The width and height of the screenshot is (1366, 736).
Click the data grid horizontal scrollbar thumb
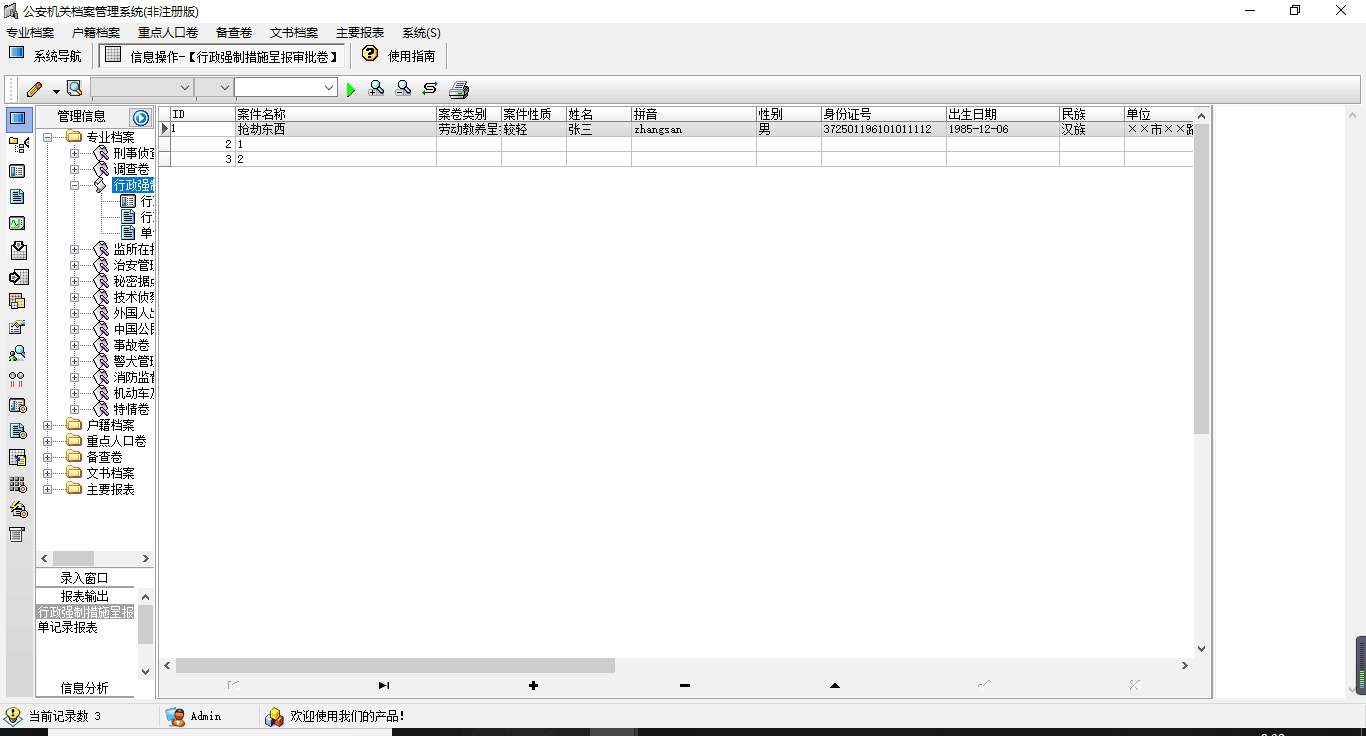point(395,665)
